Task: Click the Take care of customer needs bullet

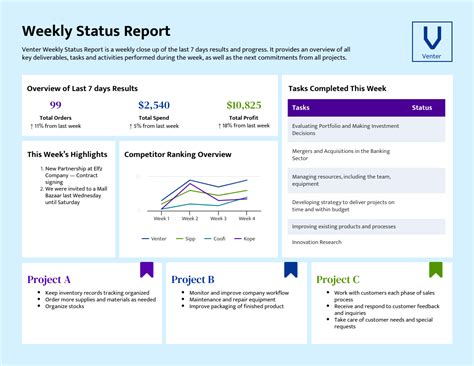Action: (x=383, y=323)
